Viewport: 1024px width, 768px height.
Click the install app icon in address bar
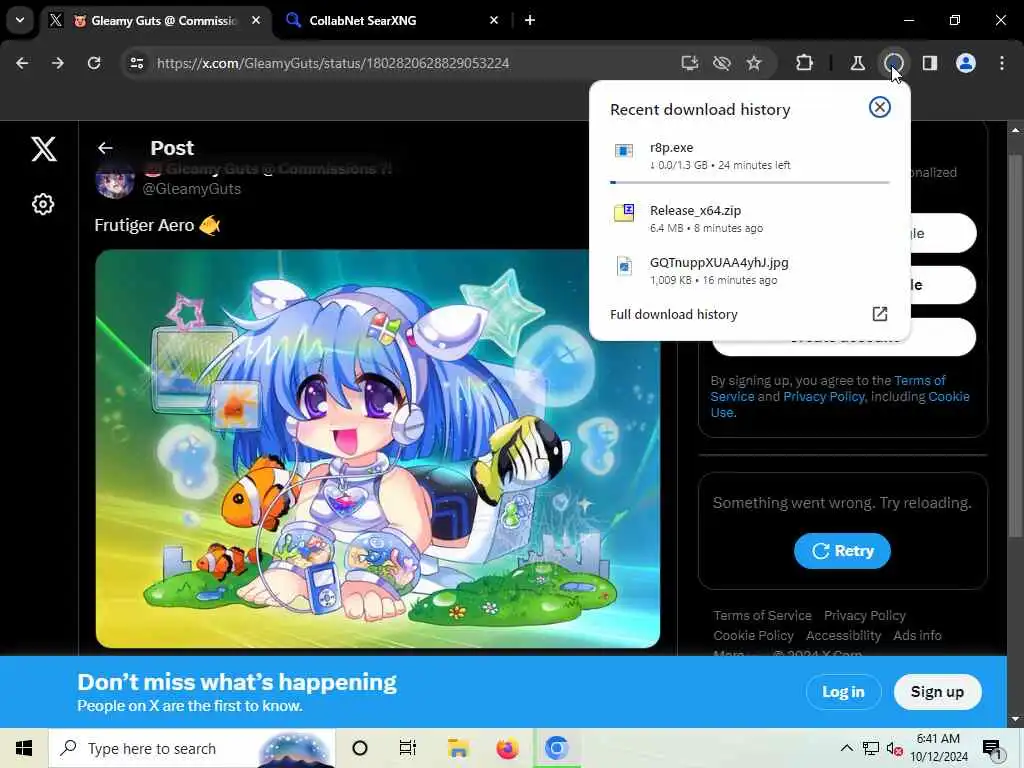point(690,63)
